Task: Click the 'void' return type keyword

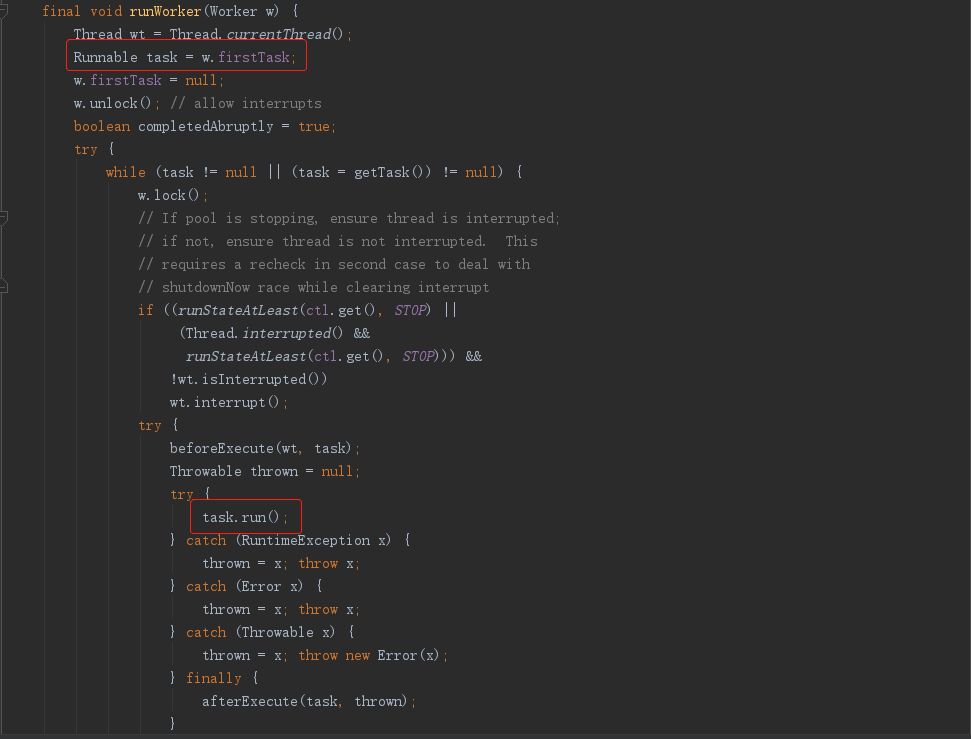Action: click(x=106, y=11)
